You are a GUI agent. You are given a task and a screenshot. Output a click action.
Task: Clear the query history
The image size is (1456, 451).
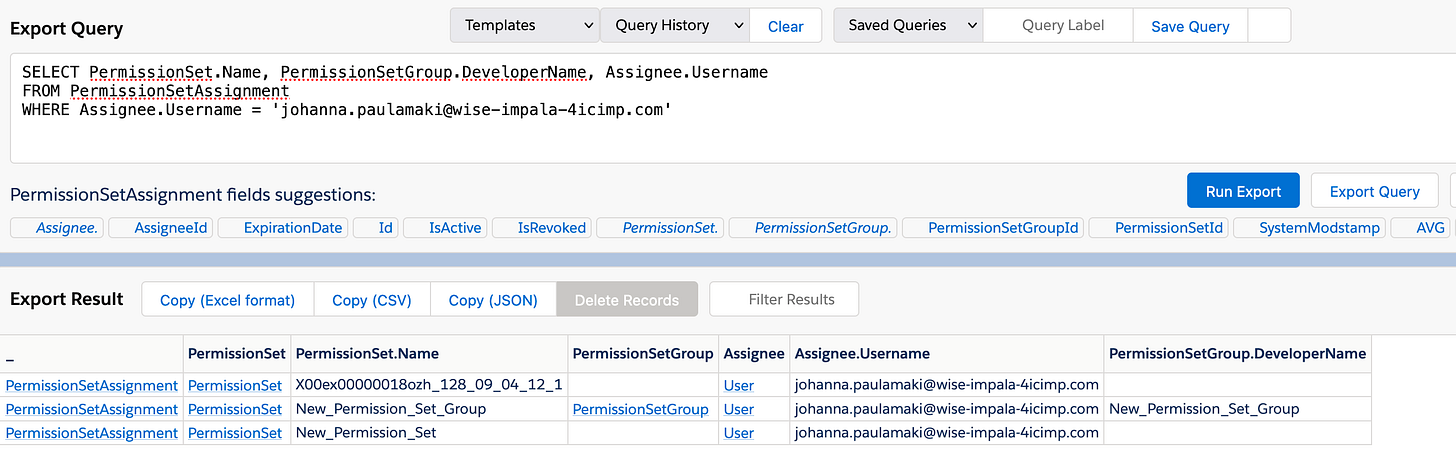point(785,27)
